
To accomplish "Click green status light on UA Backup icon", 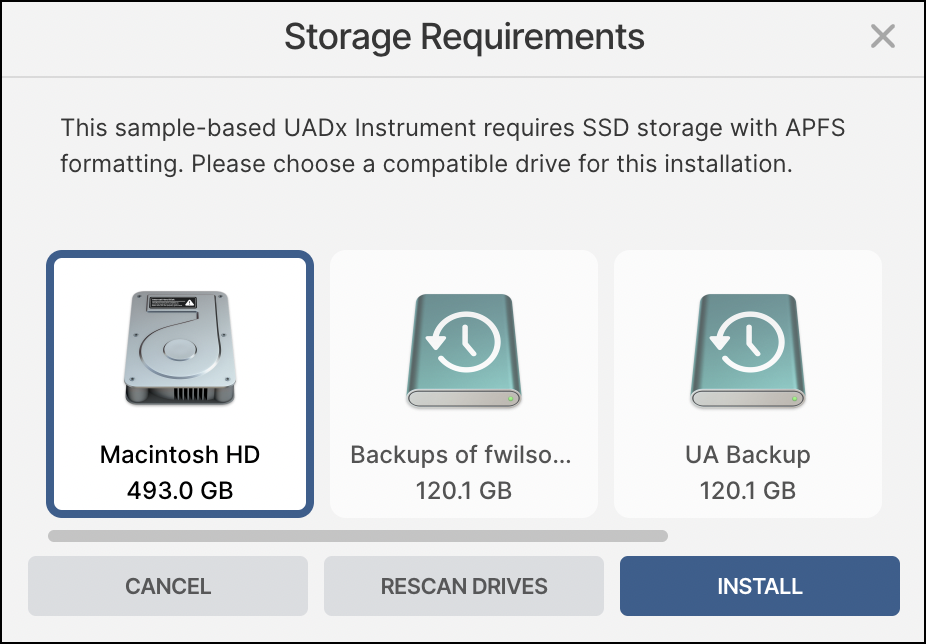I will (794, 399).
